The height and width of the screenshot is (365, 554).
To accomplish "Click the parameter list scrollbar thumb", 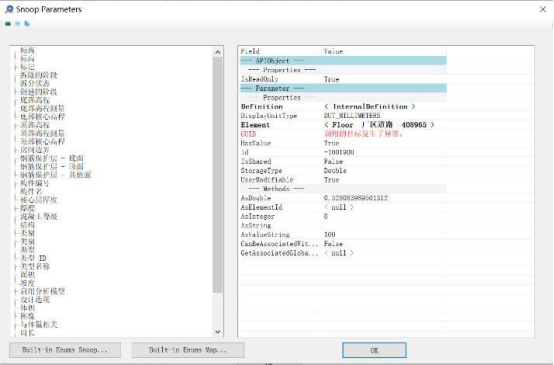I will (218, 175).
